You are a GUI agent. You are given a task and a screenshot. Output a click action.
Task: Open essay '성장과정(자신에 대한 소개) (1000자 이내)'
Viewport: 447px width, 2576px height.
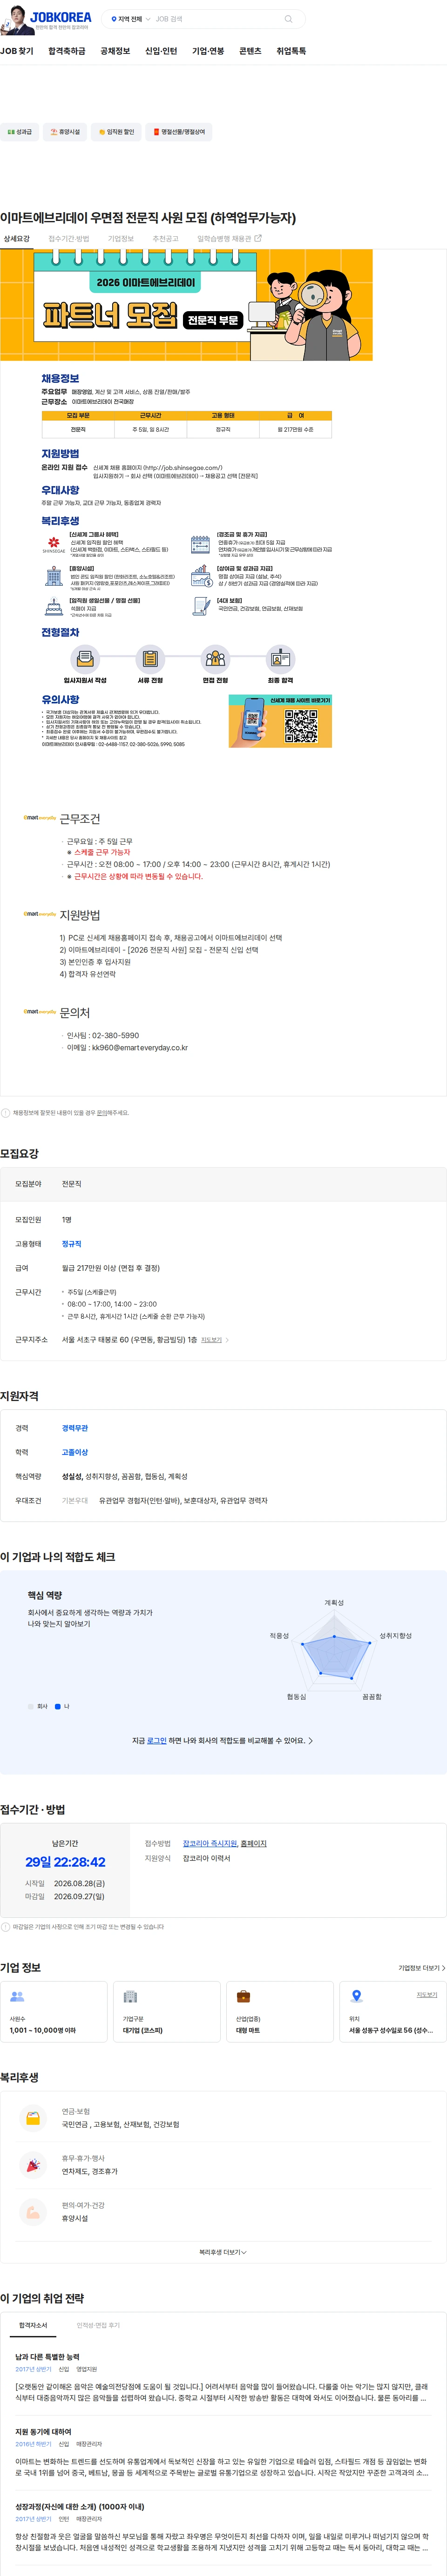[79, 2507]
